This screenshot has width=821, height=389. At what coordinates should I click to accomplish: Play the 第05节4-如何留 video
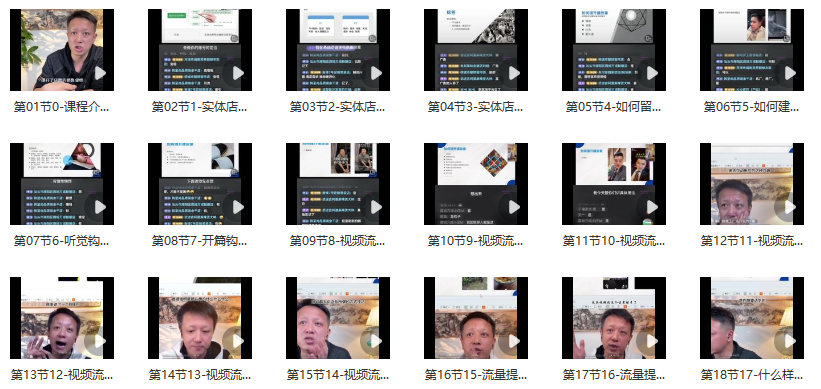pos(651,73)
